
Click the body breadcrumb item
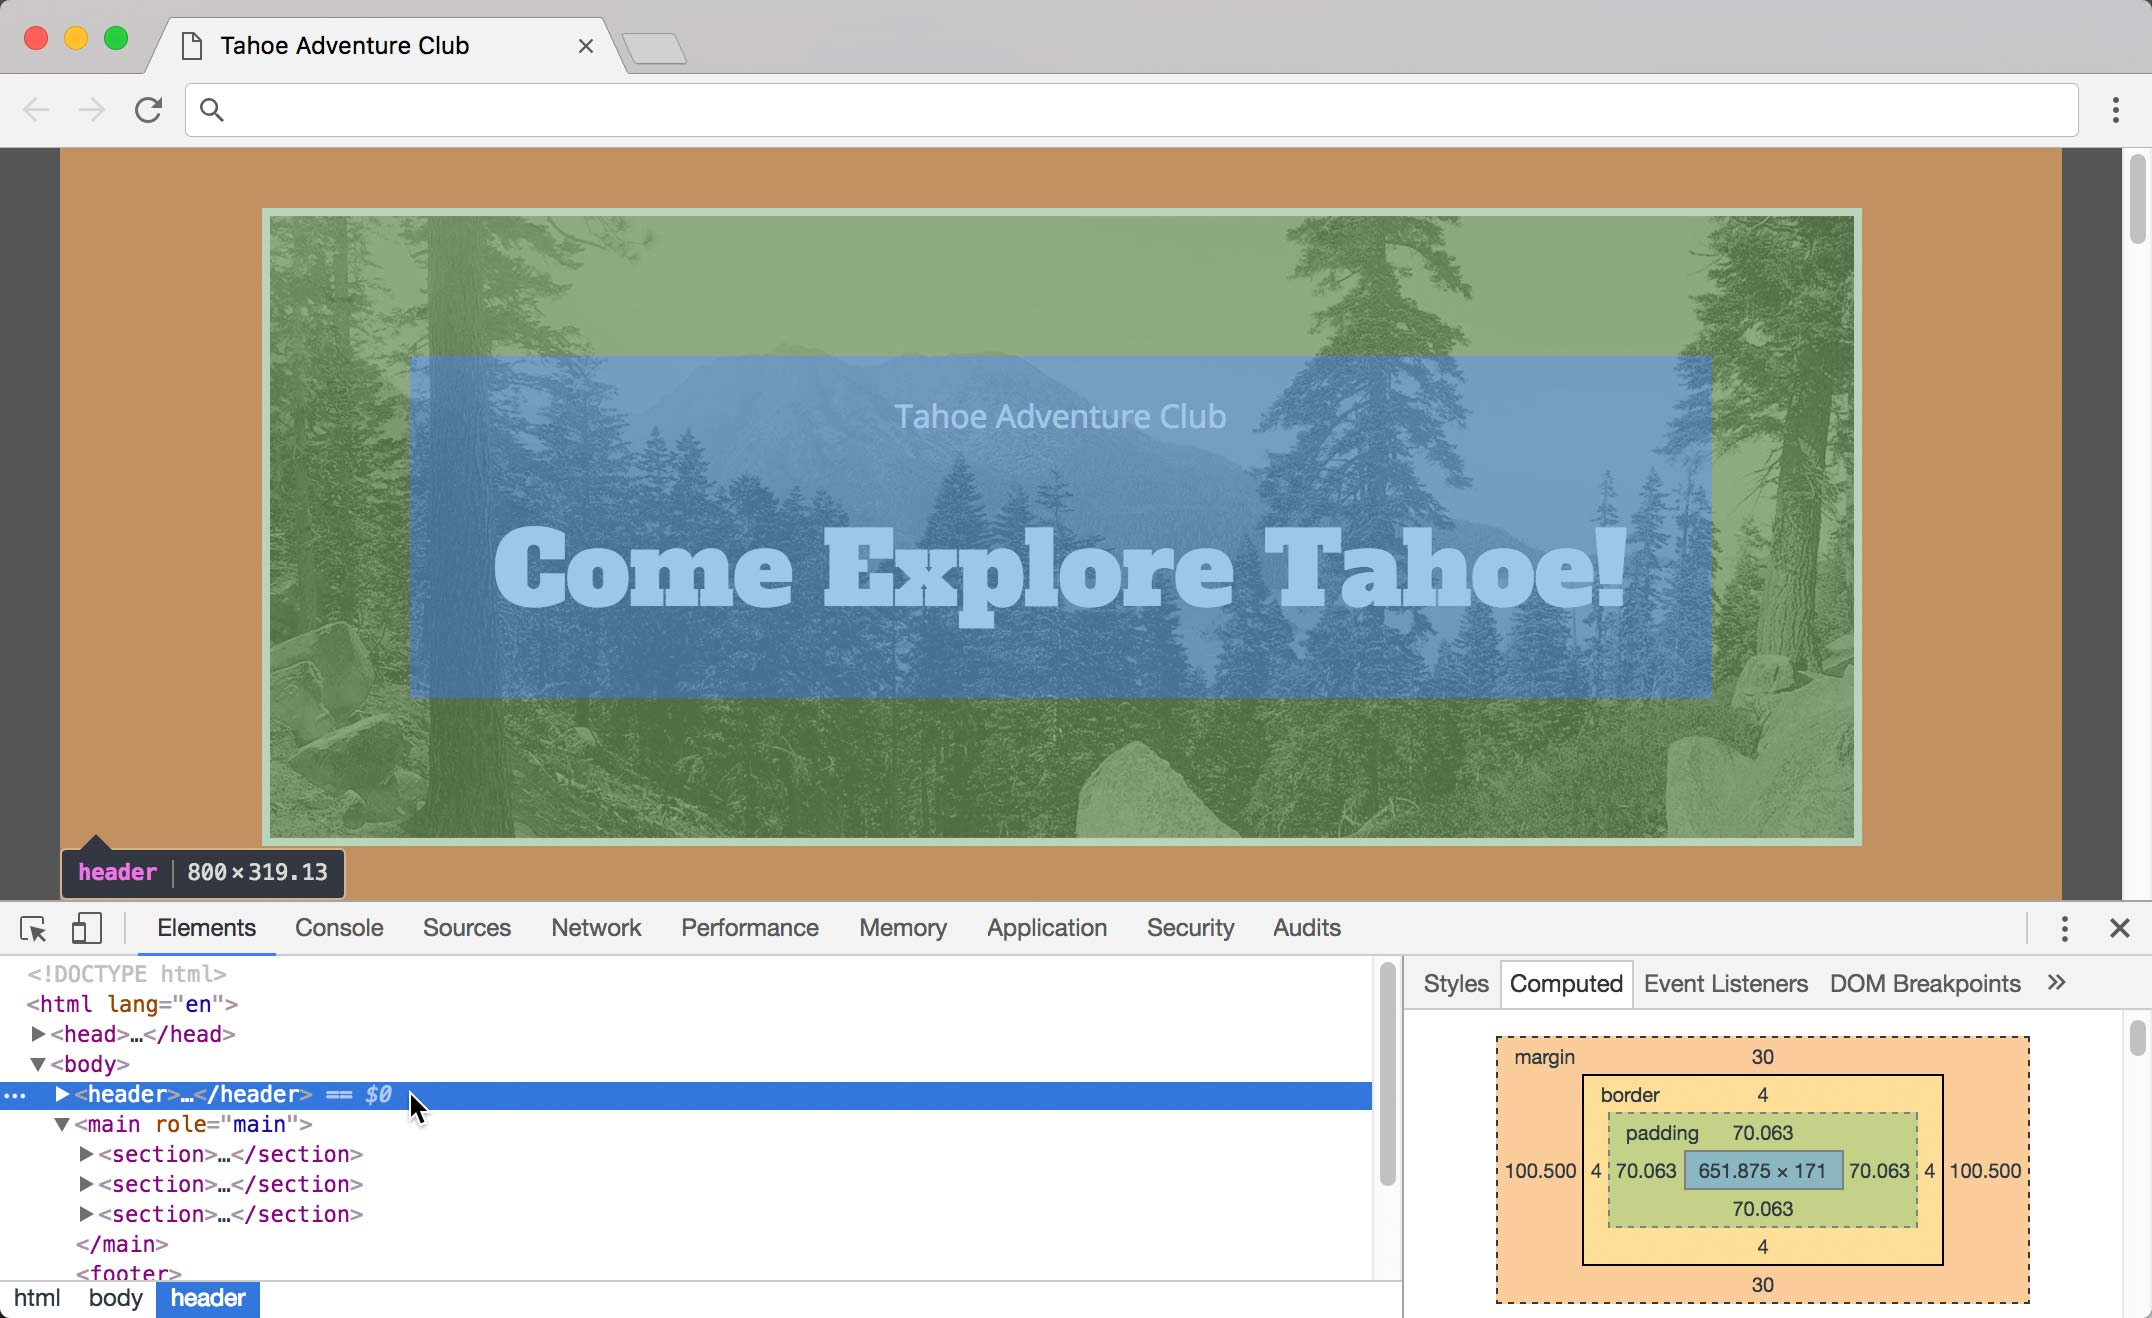click(x=115, y=1298)
